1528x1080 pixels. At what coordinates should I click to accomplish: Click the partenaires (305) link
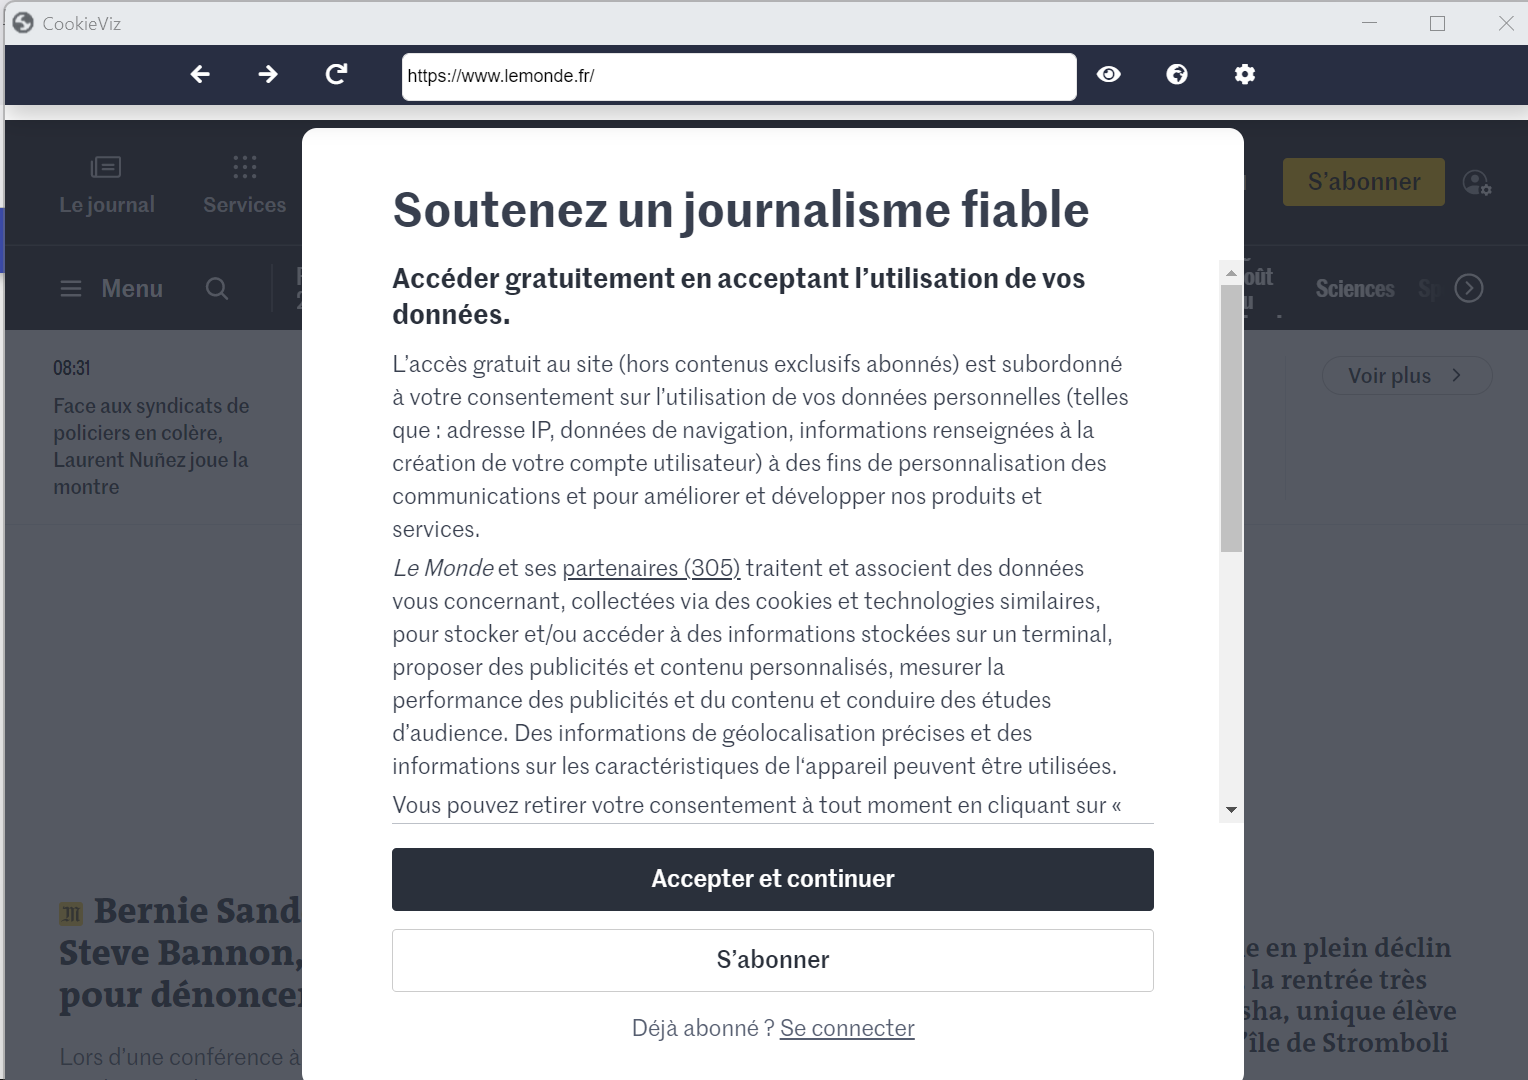tap(651, 568)
